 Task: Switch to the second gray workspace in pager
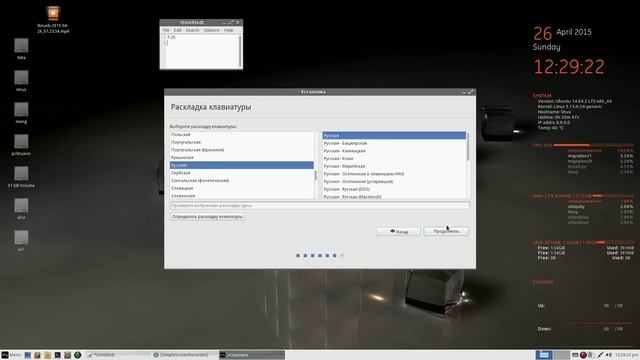(561, 355)
